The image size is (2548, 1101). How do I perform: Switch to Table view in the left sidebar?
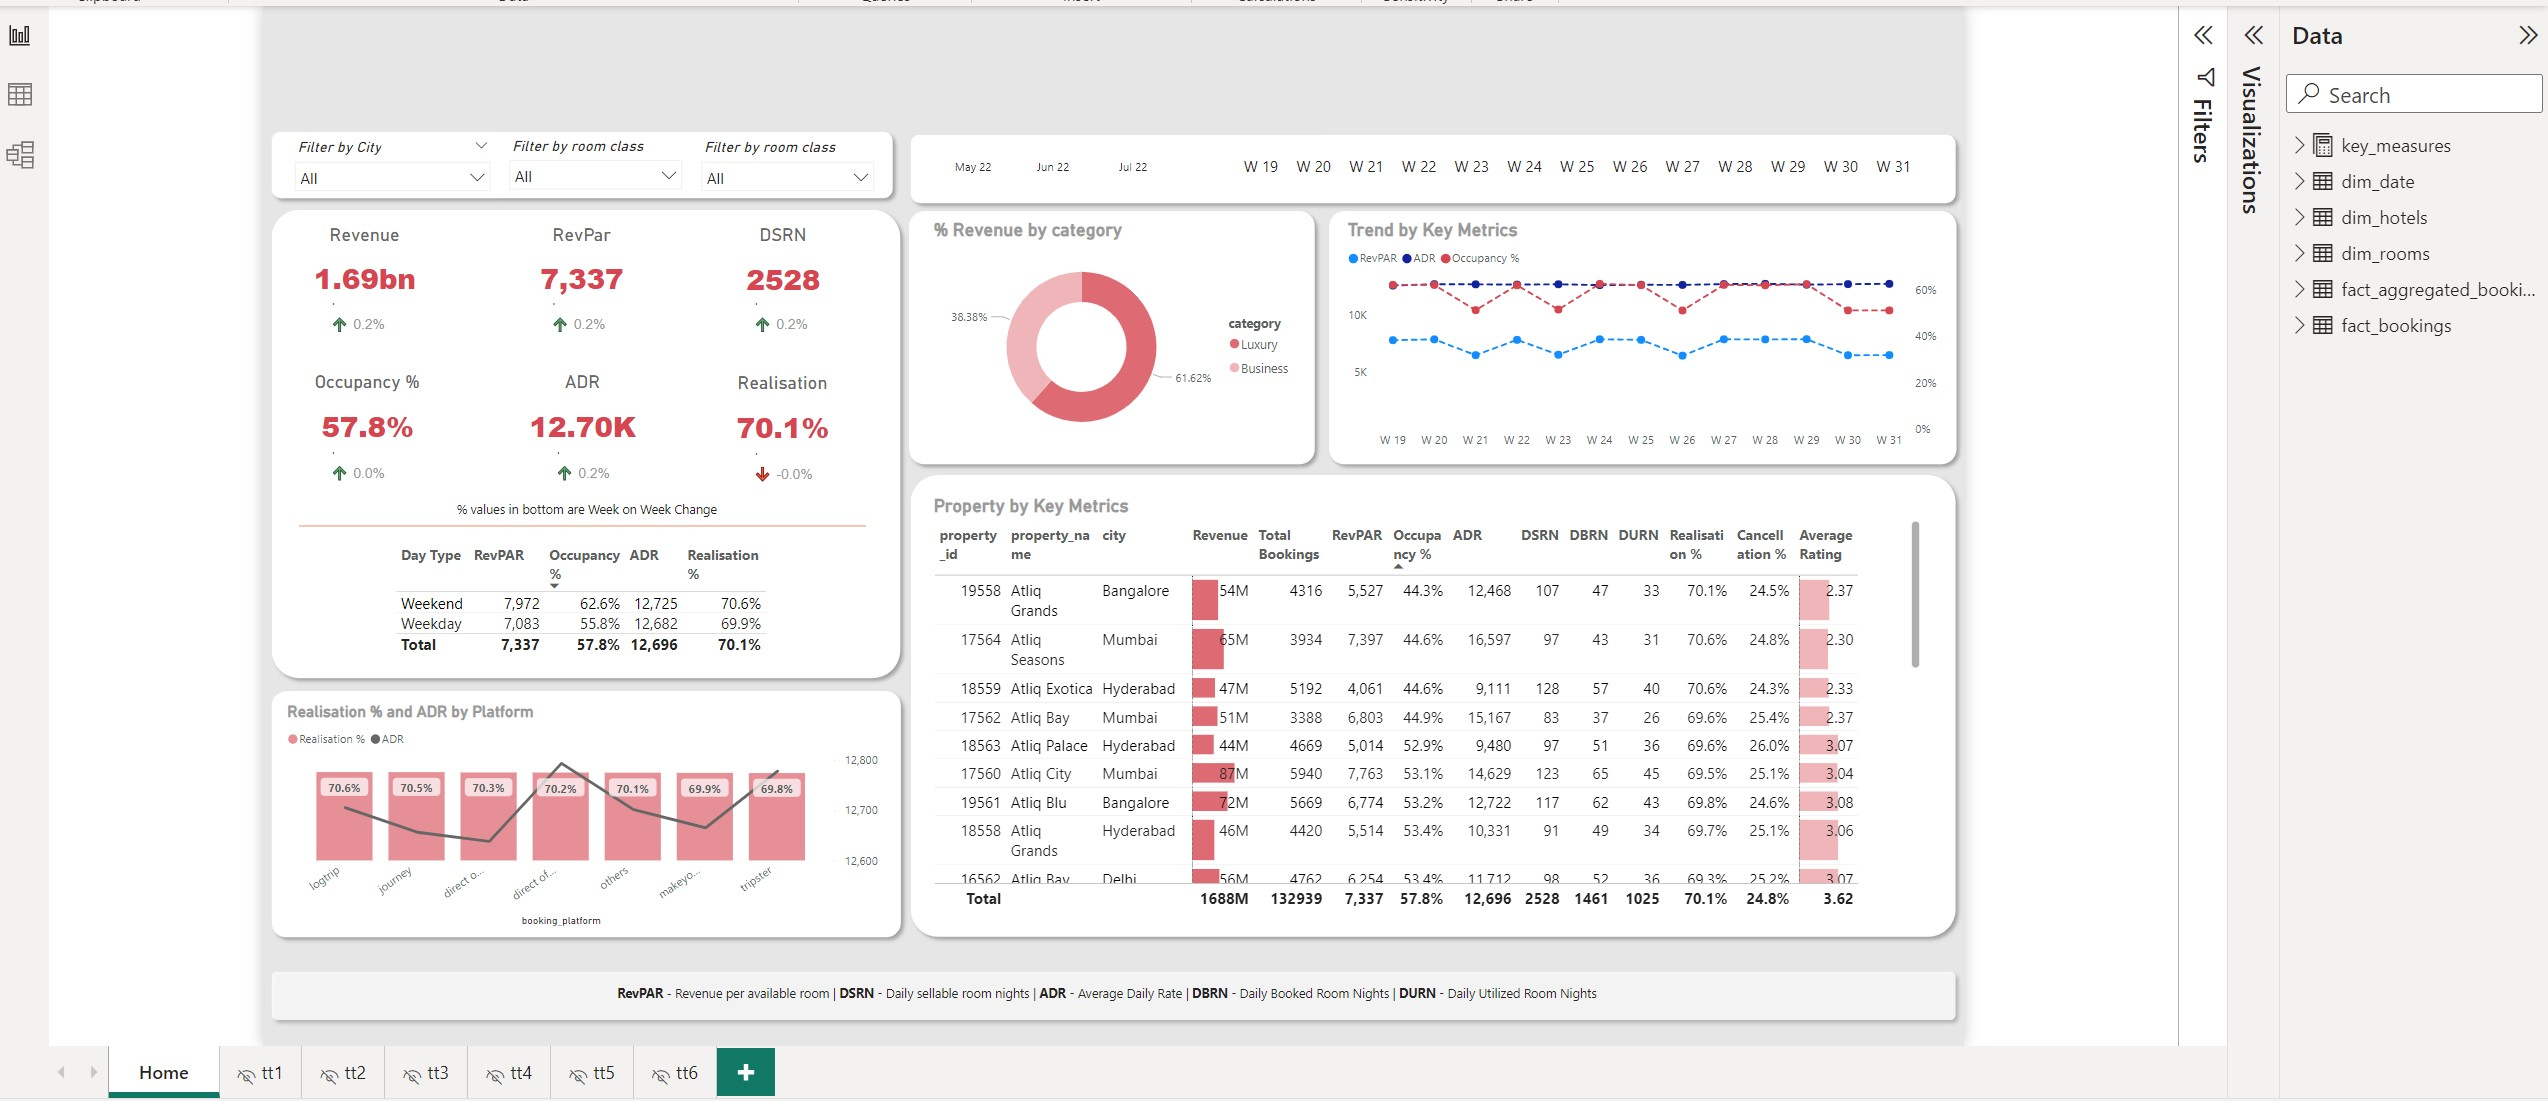click(x=20, y=95)
